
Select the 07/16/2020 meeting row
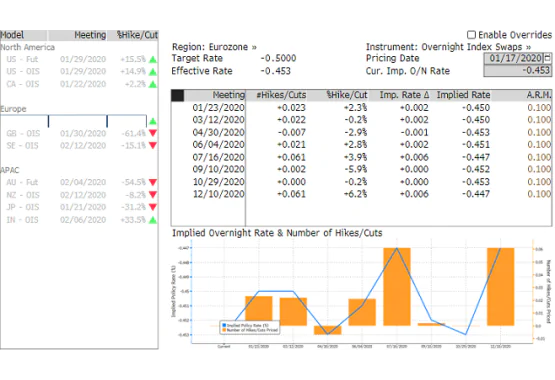362,157
